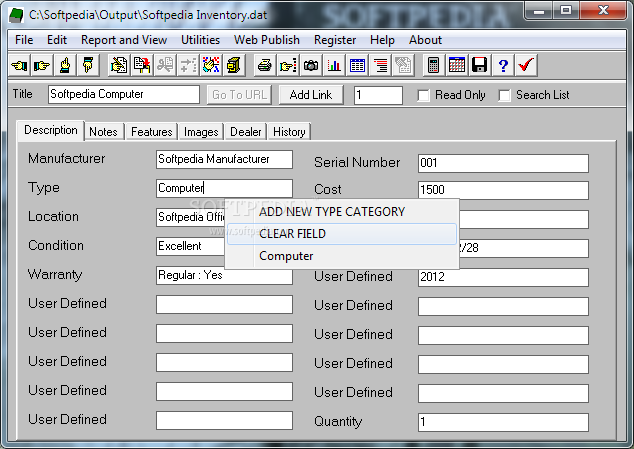Viewport: 634px width, 449px height.
Task: Switch to the Dealer tab
Action: [x=245, y=132]
